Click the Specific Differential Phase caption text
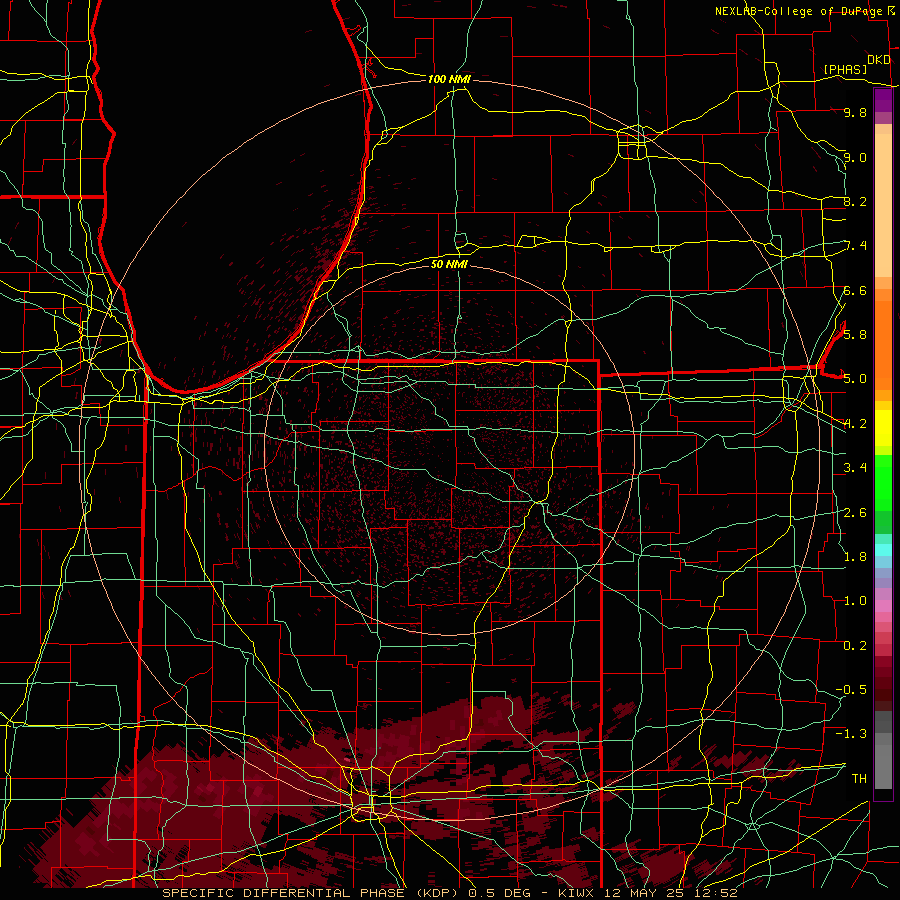 (x=449, y=893)
